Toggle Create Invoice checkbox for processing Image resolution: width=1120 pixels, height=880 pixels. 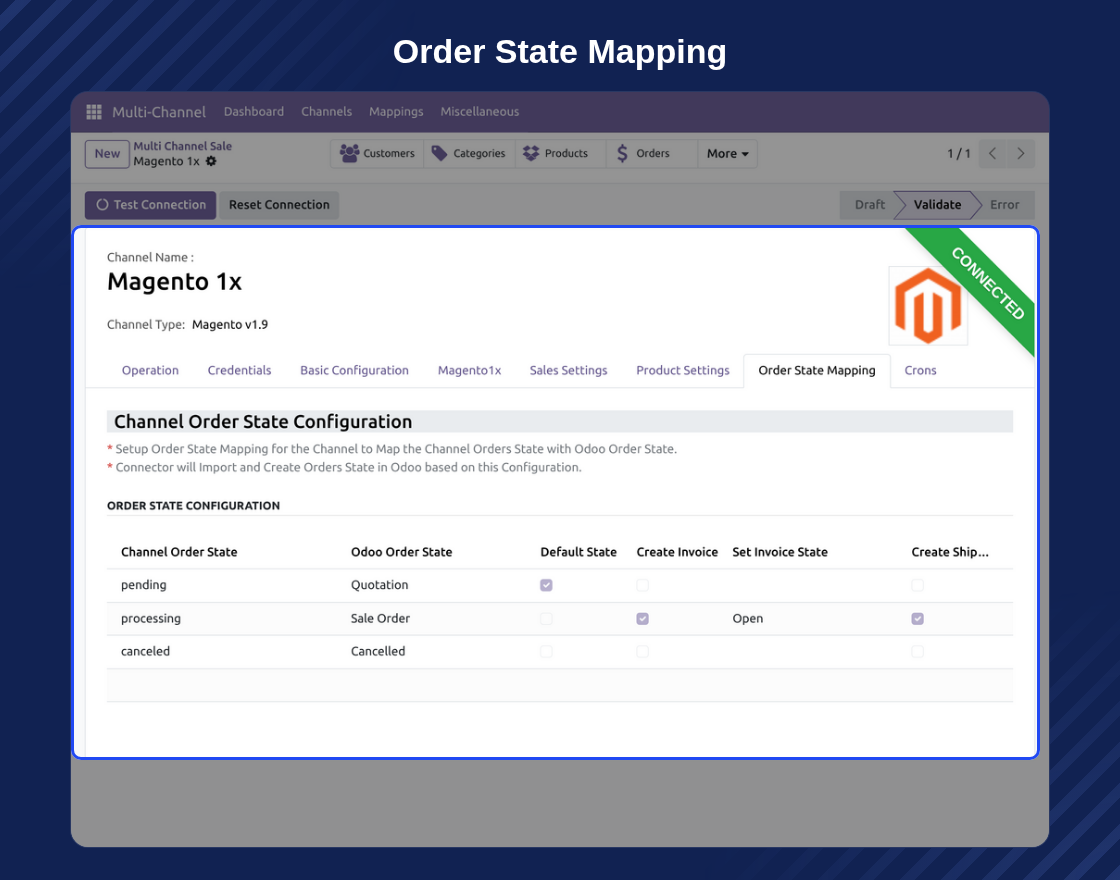pos(643,619)
